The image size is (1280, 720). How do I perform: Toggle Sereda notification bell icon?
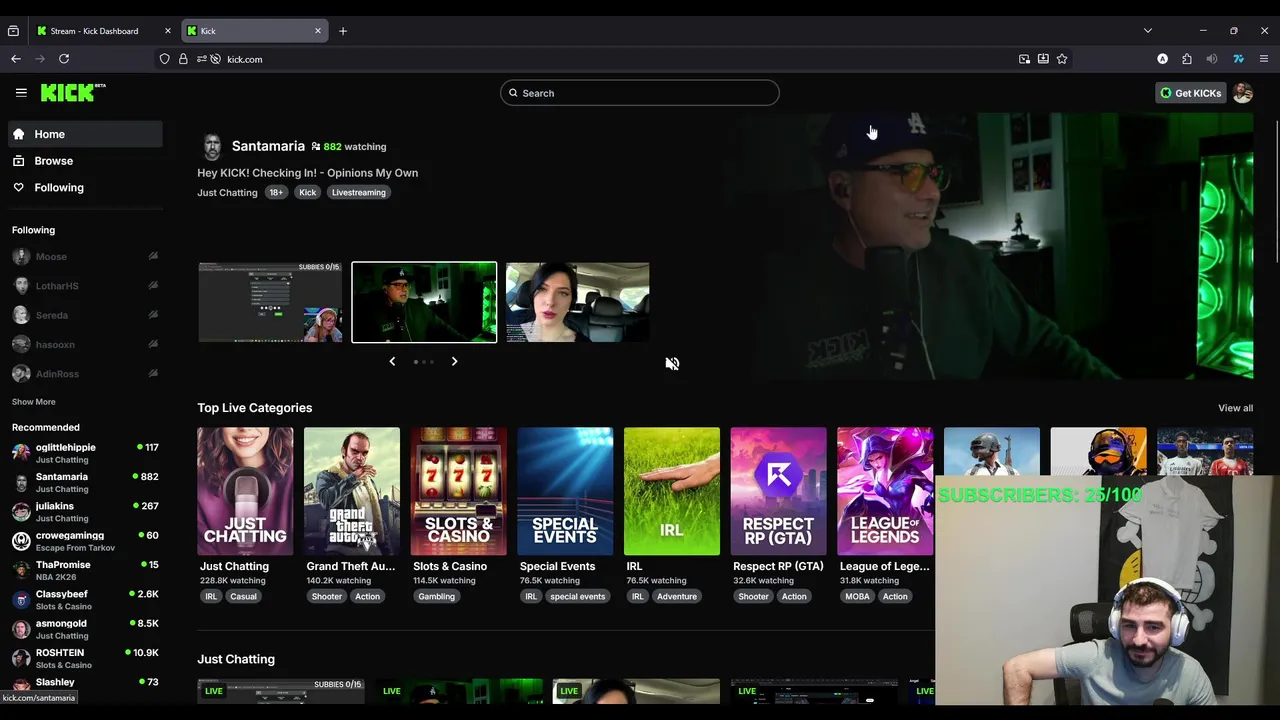coord(153,315)
